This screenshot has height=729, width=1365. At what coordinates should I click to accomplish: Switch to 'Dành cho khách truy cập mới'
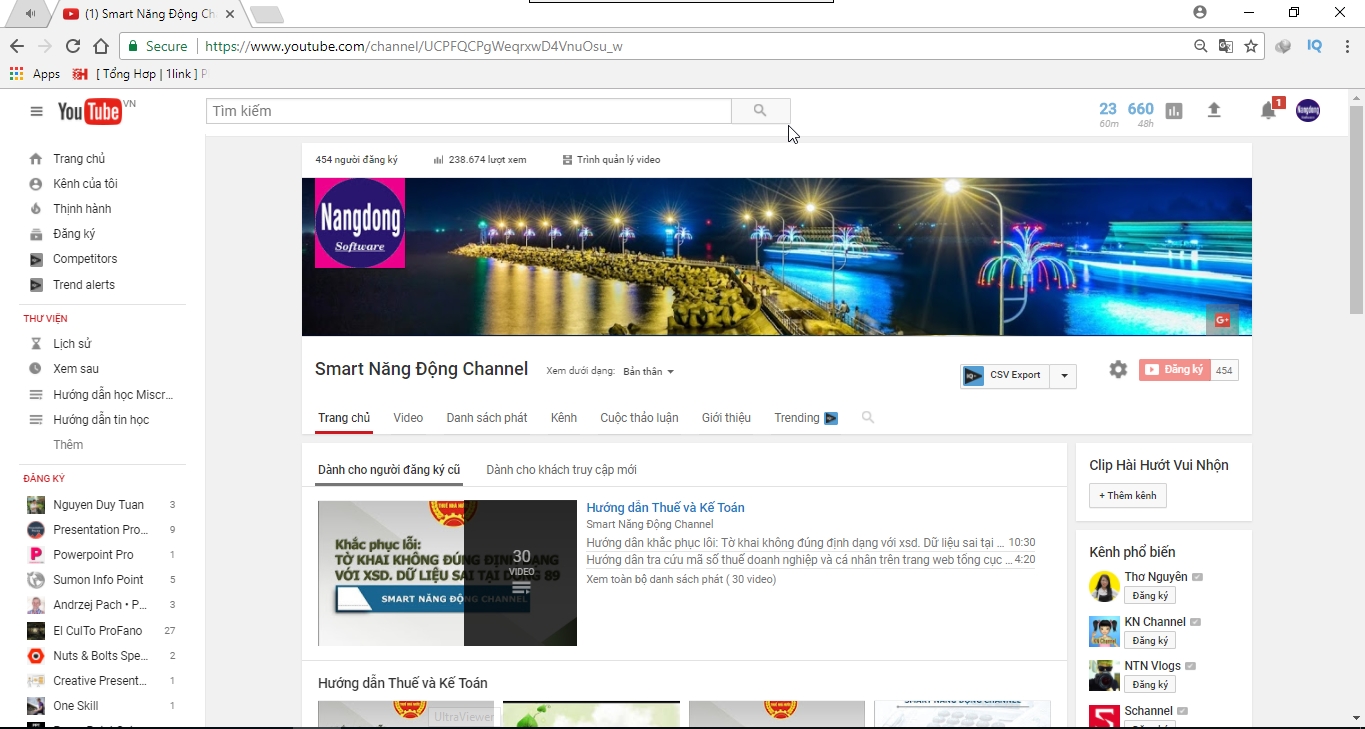(x=561, y=470)
